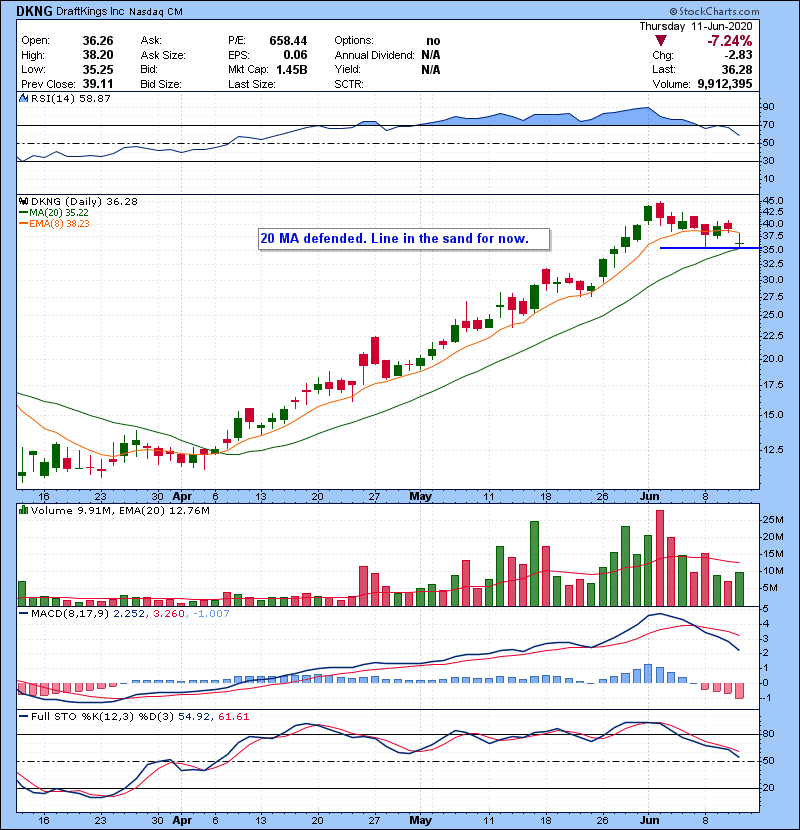Click the Ask Size label

click(x=163, y=55)
